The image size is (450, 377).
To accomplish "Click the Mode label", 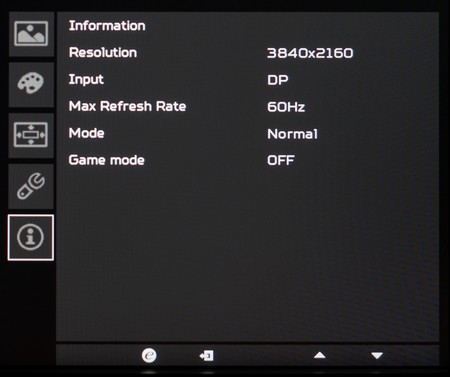I will (86, 133).
